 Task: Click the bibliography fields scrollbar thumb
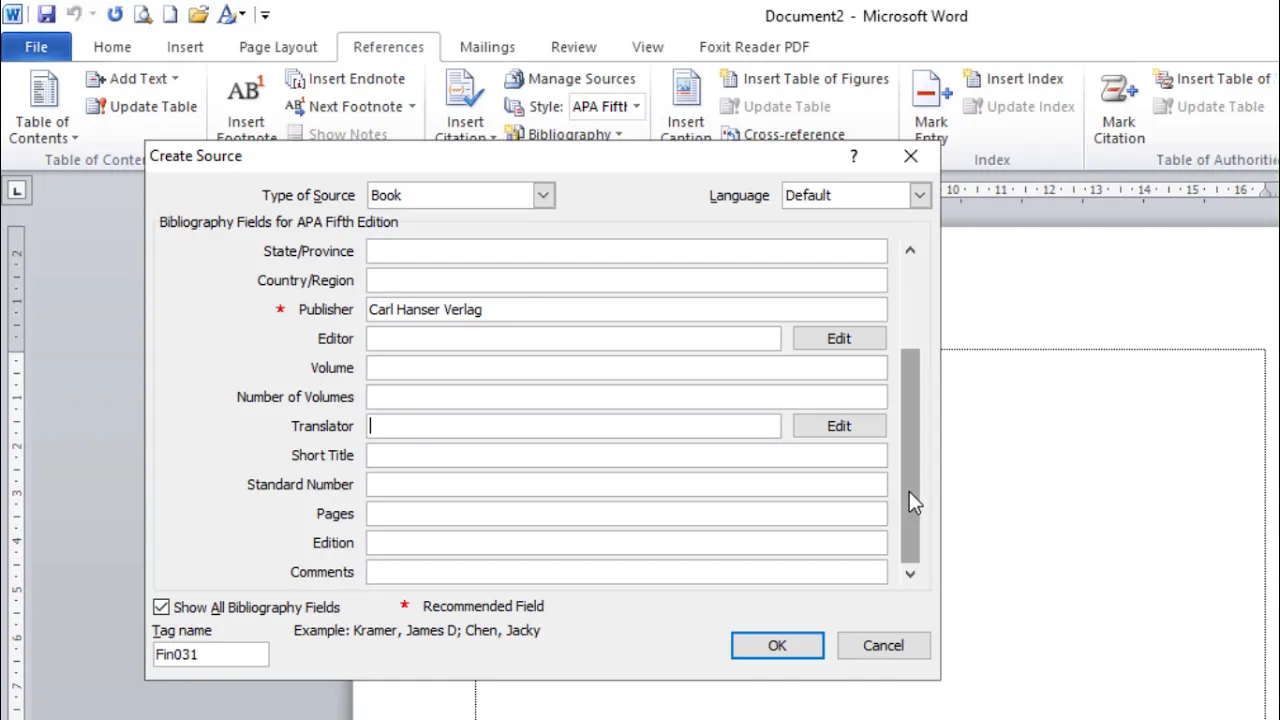pyautogui.click(x=910, y=455)
